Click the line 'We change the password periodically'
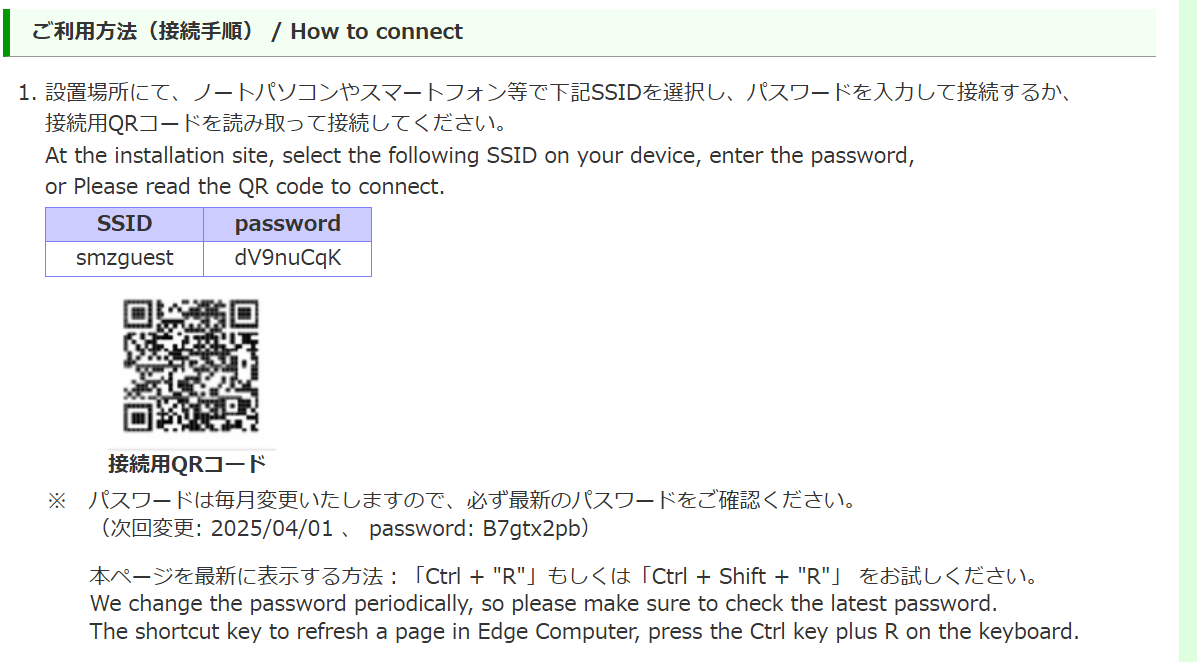1197x662 pixels. 544,604
